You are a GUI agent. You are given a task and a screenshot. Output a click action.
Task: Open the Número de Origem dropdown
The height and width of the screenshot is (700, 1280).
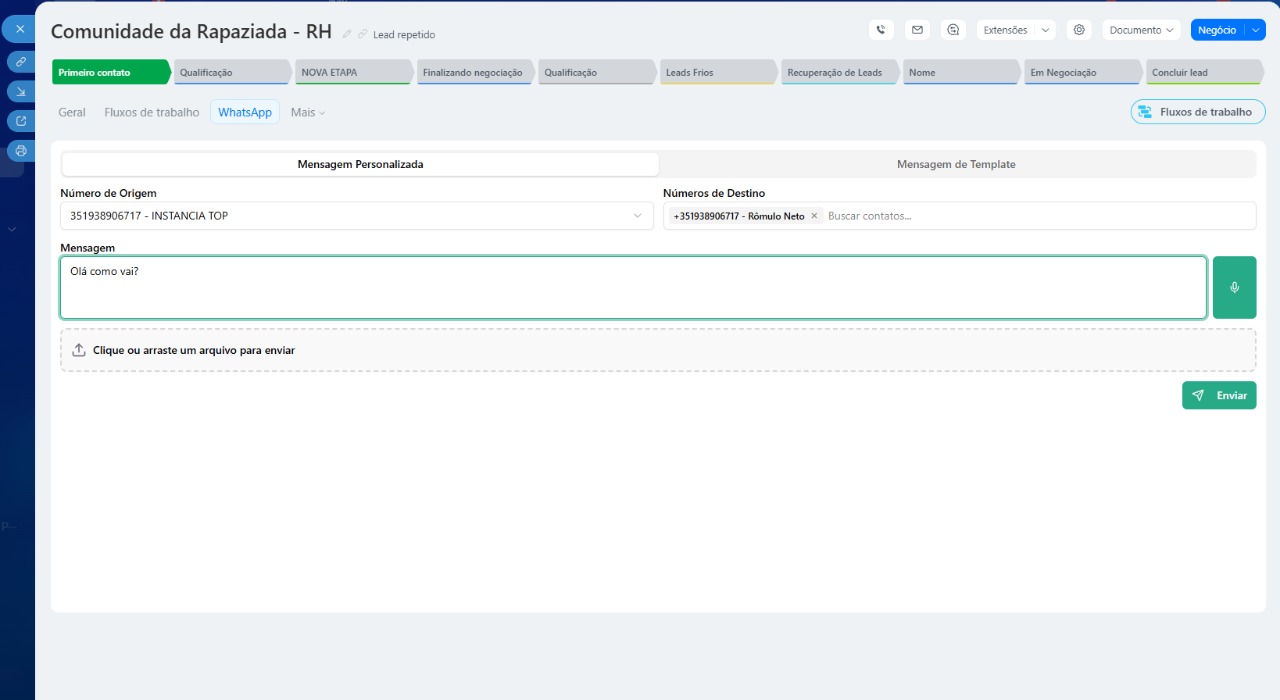(x=356, y=216)
